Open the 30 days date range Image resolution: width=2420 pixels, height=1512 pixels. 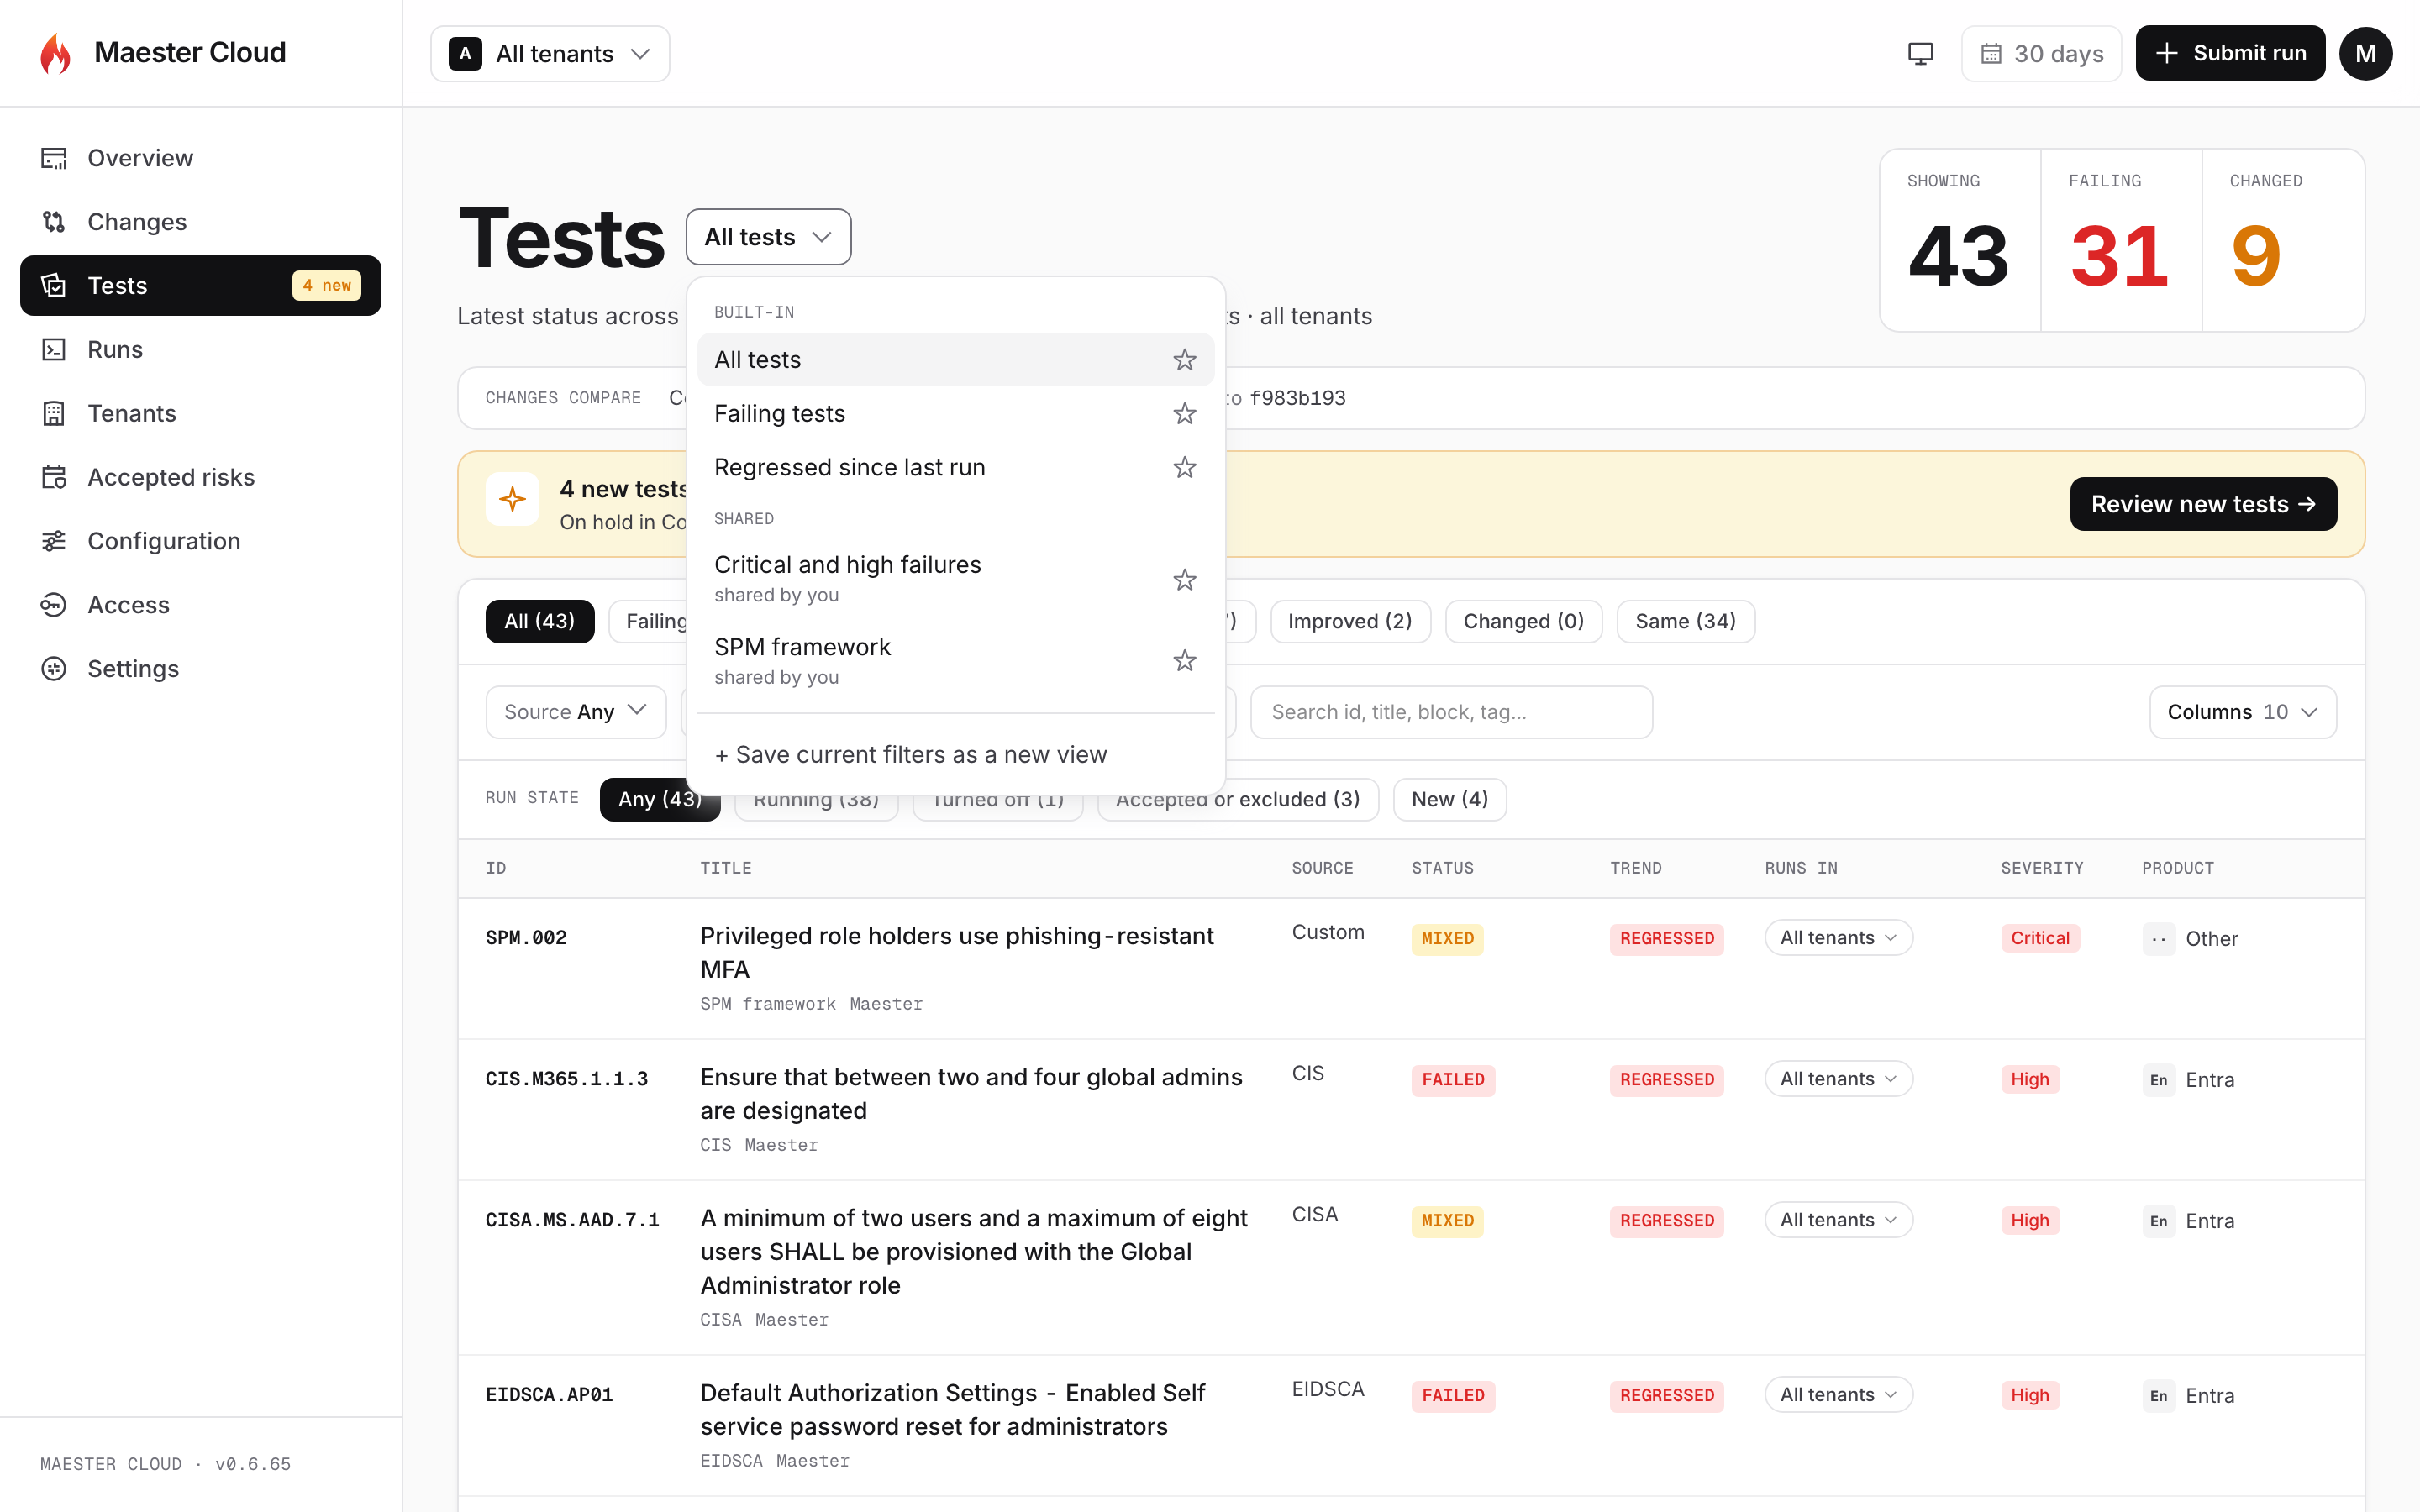(x=2041, y=53)
